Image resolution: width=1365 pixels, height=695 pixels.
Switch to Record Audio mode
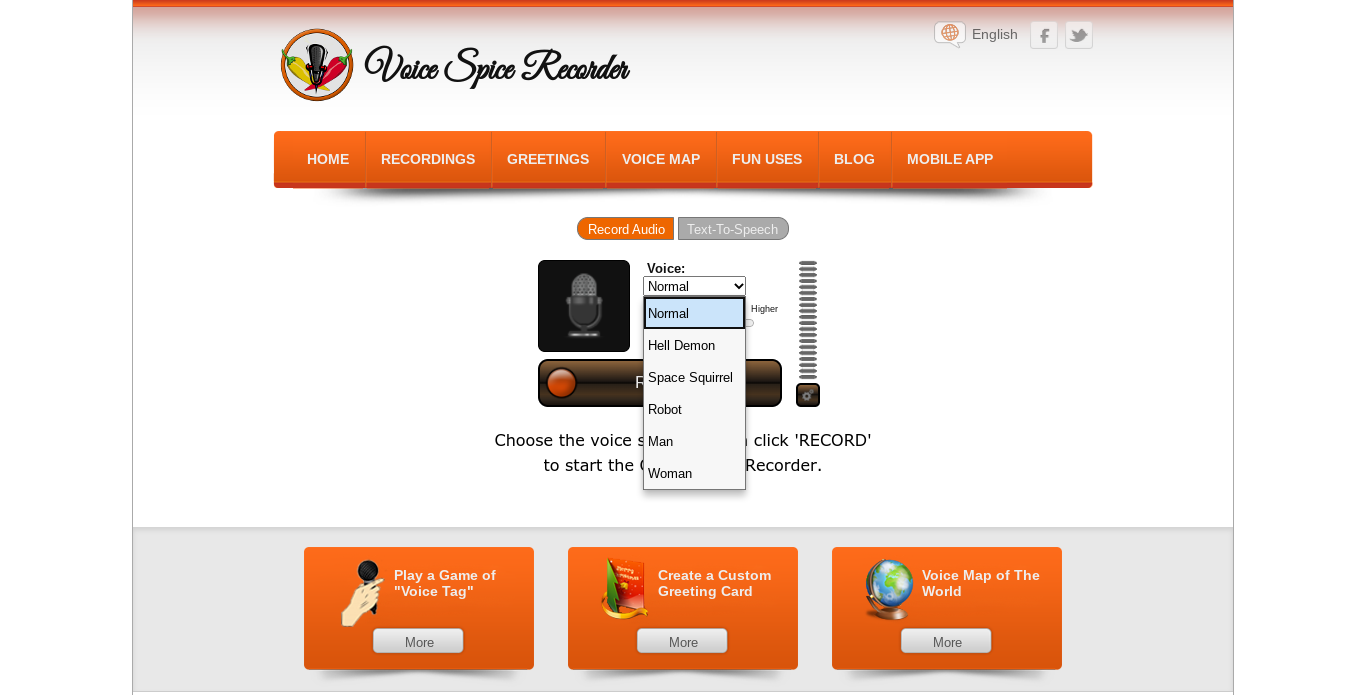click(x=626, y=229)
